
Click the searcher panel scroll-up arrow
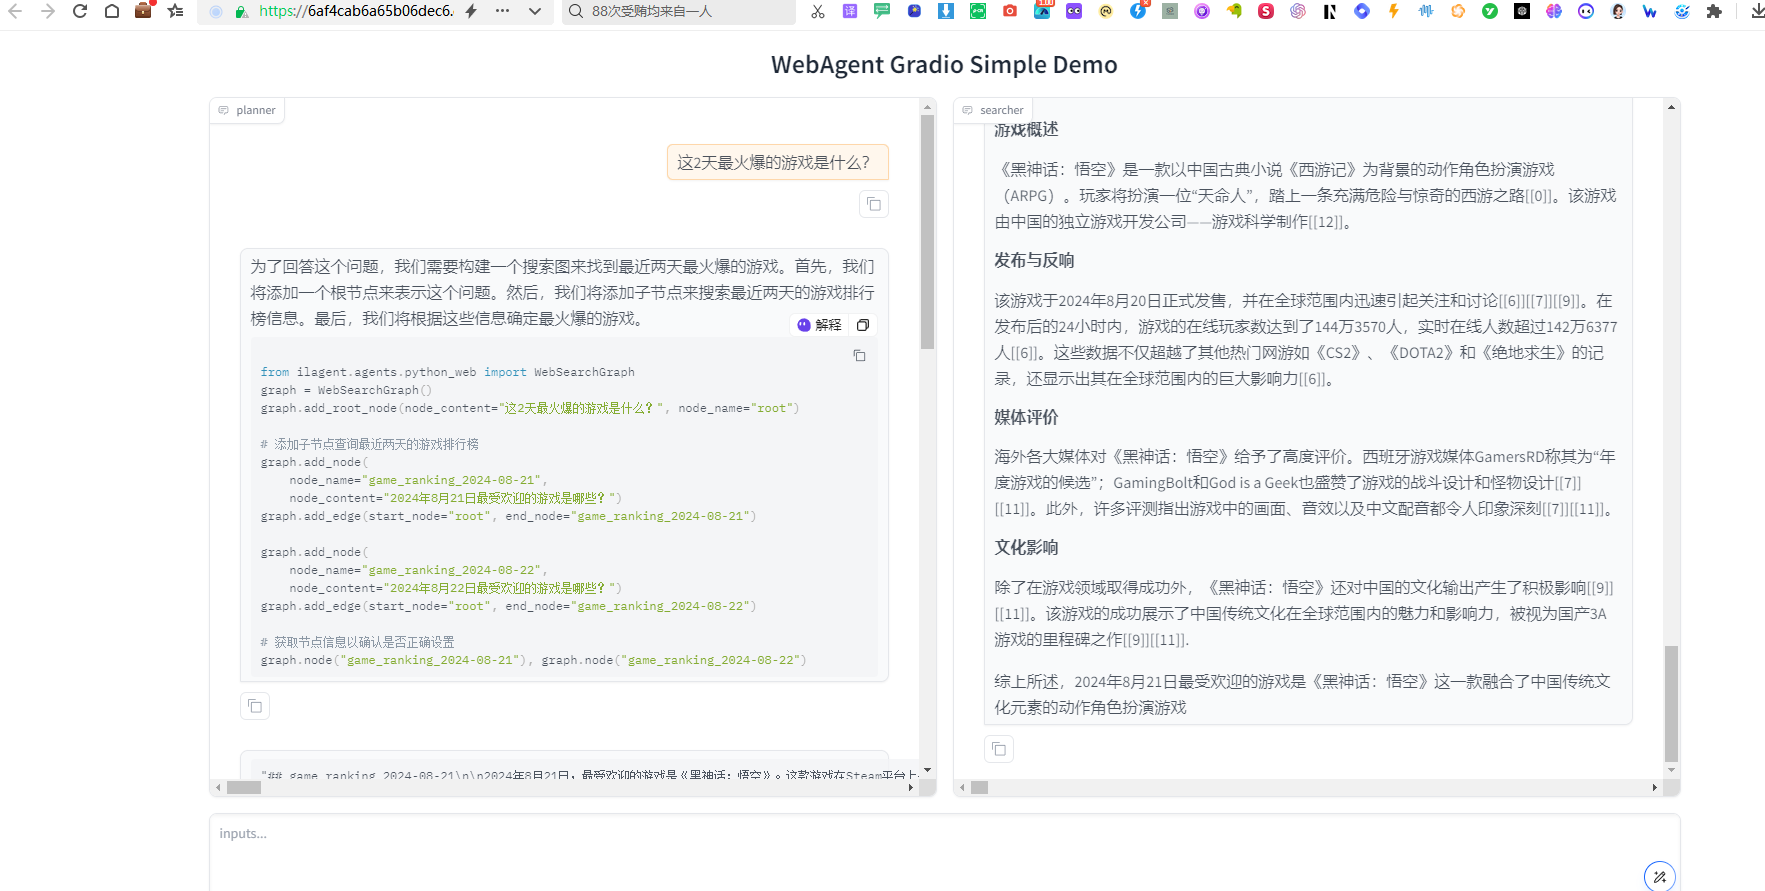pos(1671,106)
